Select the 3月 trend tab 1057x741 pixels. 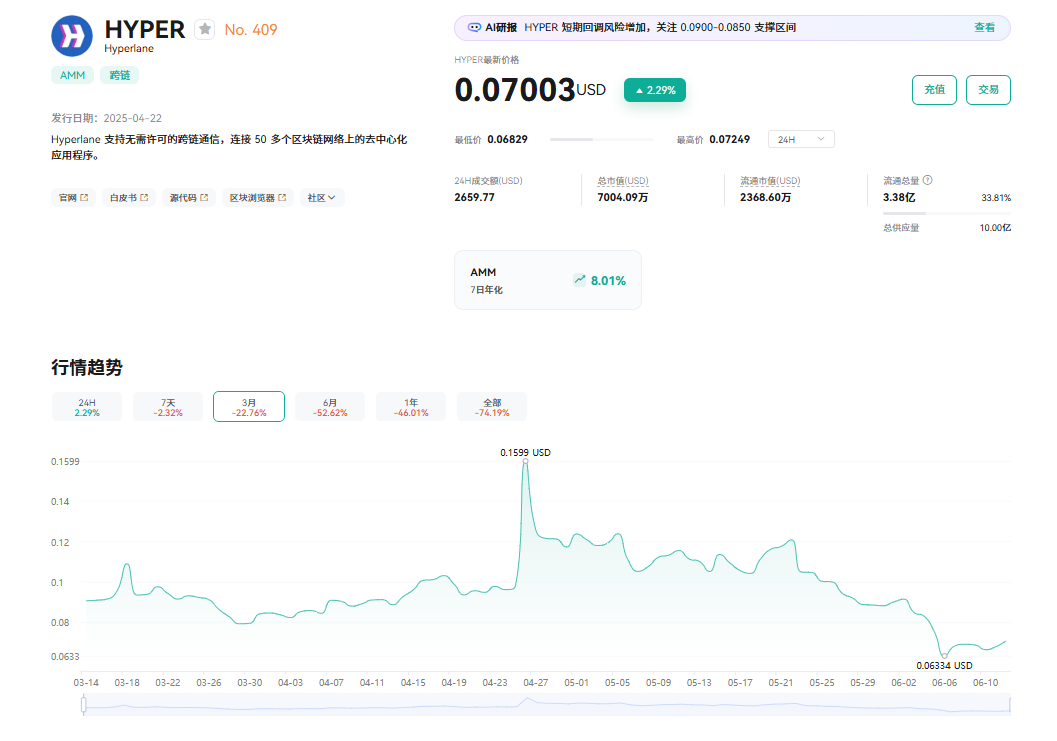249,407
